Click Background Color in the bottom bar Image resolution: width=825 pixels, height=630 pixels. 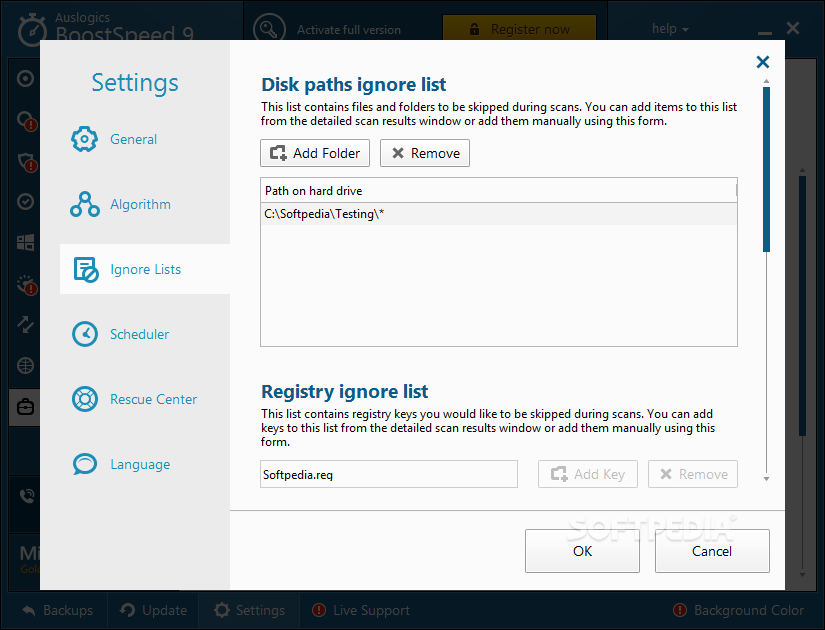tap(738, 611)
